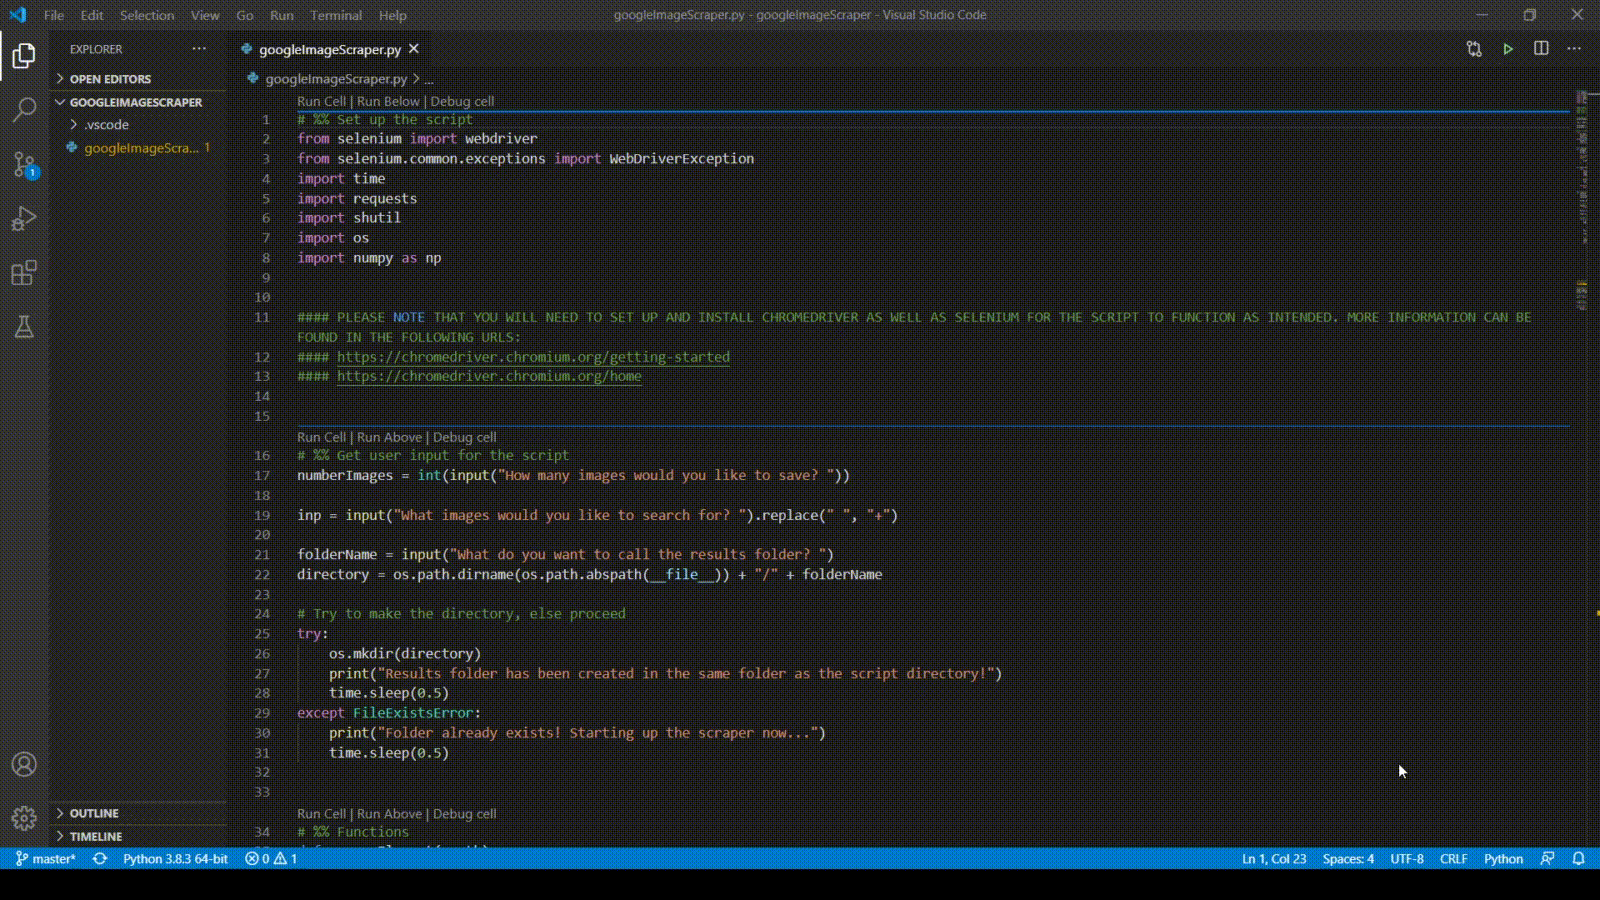
Task: Click the errors and warnings indicator
Action: click(271, 859)
